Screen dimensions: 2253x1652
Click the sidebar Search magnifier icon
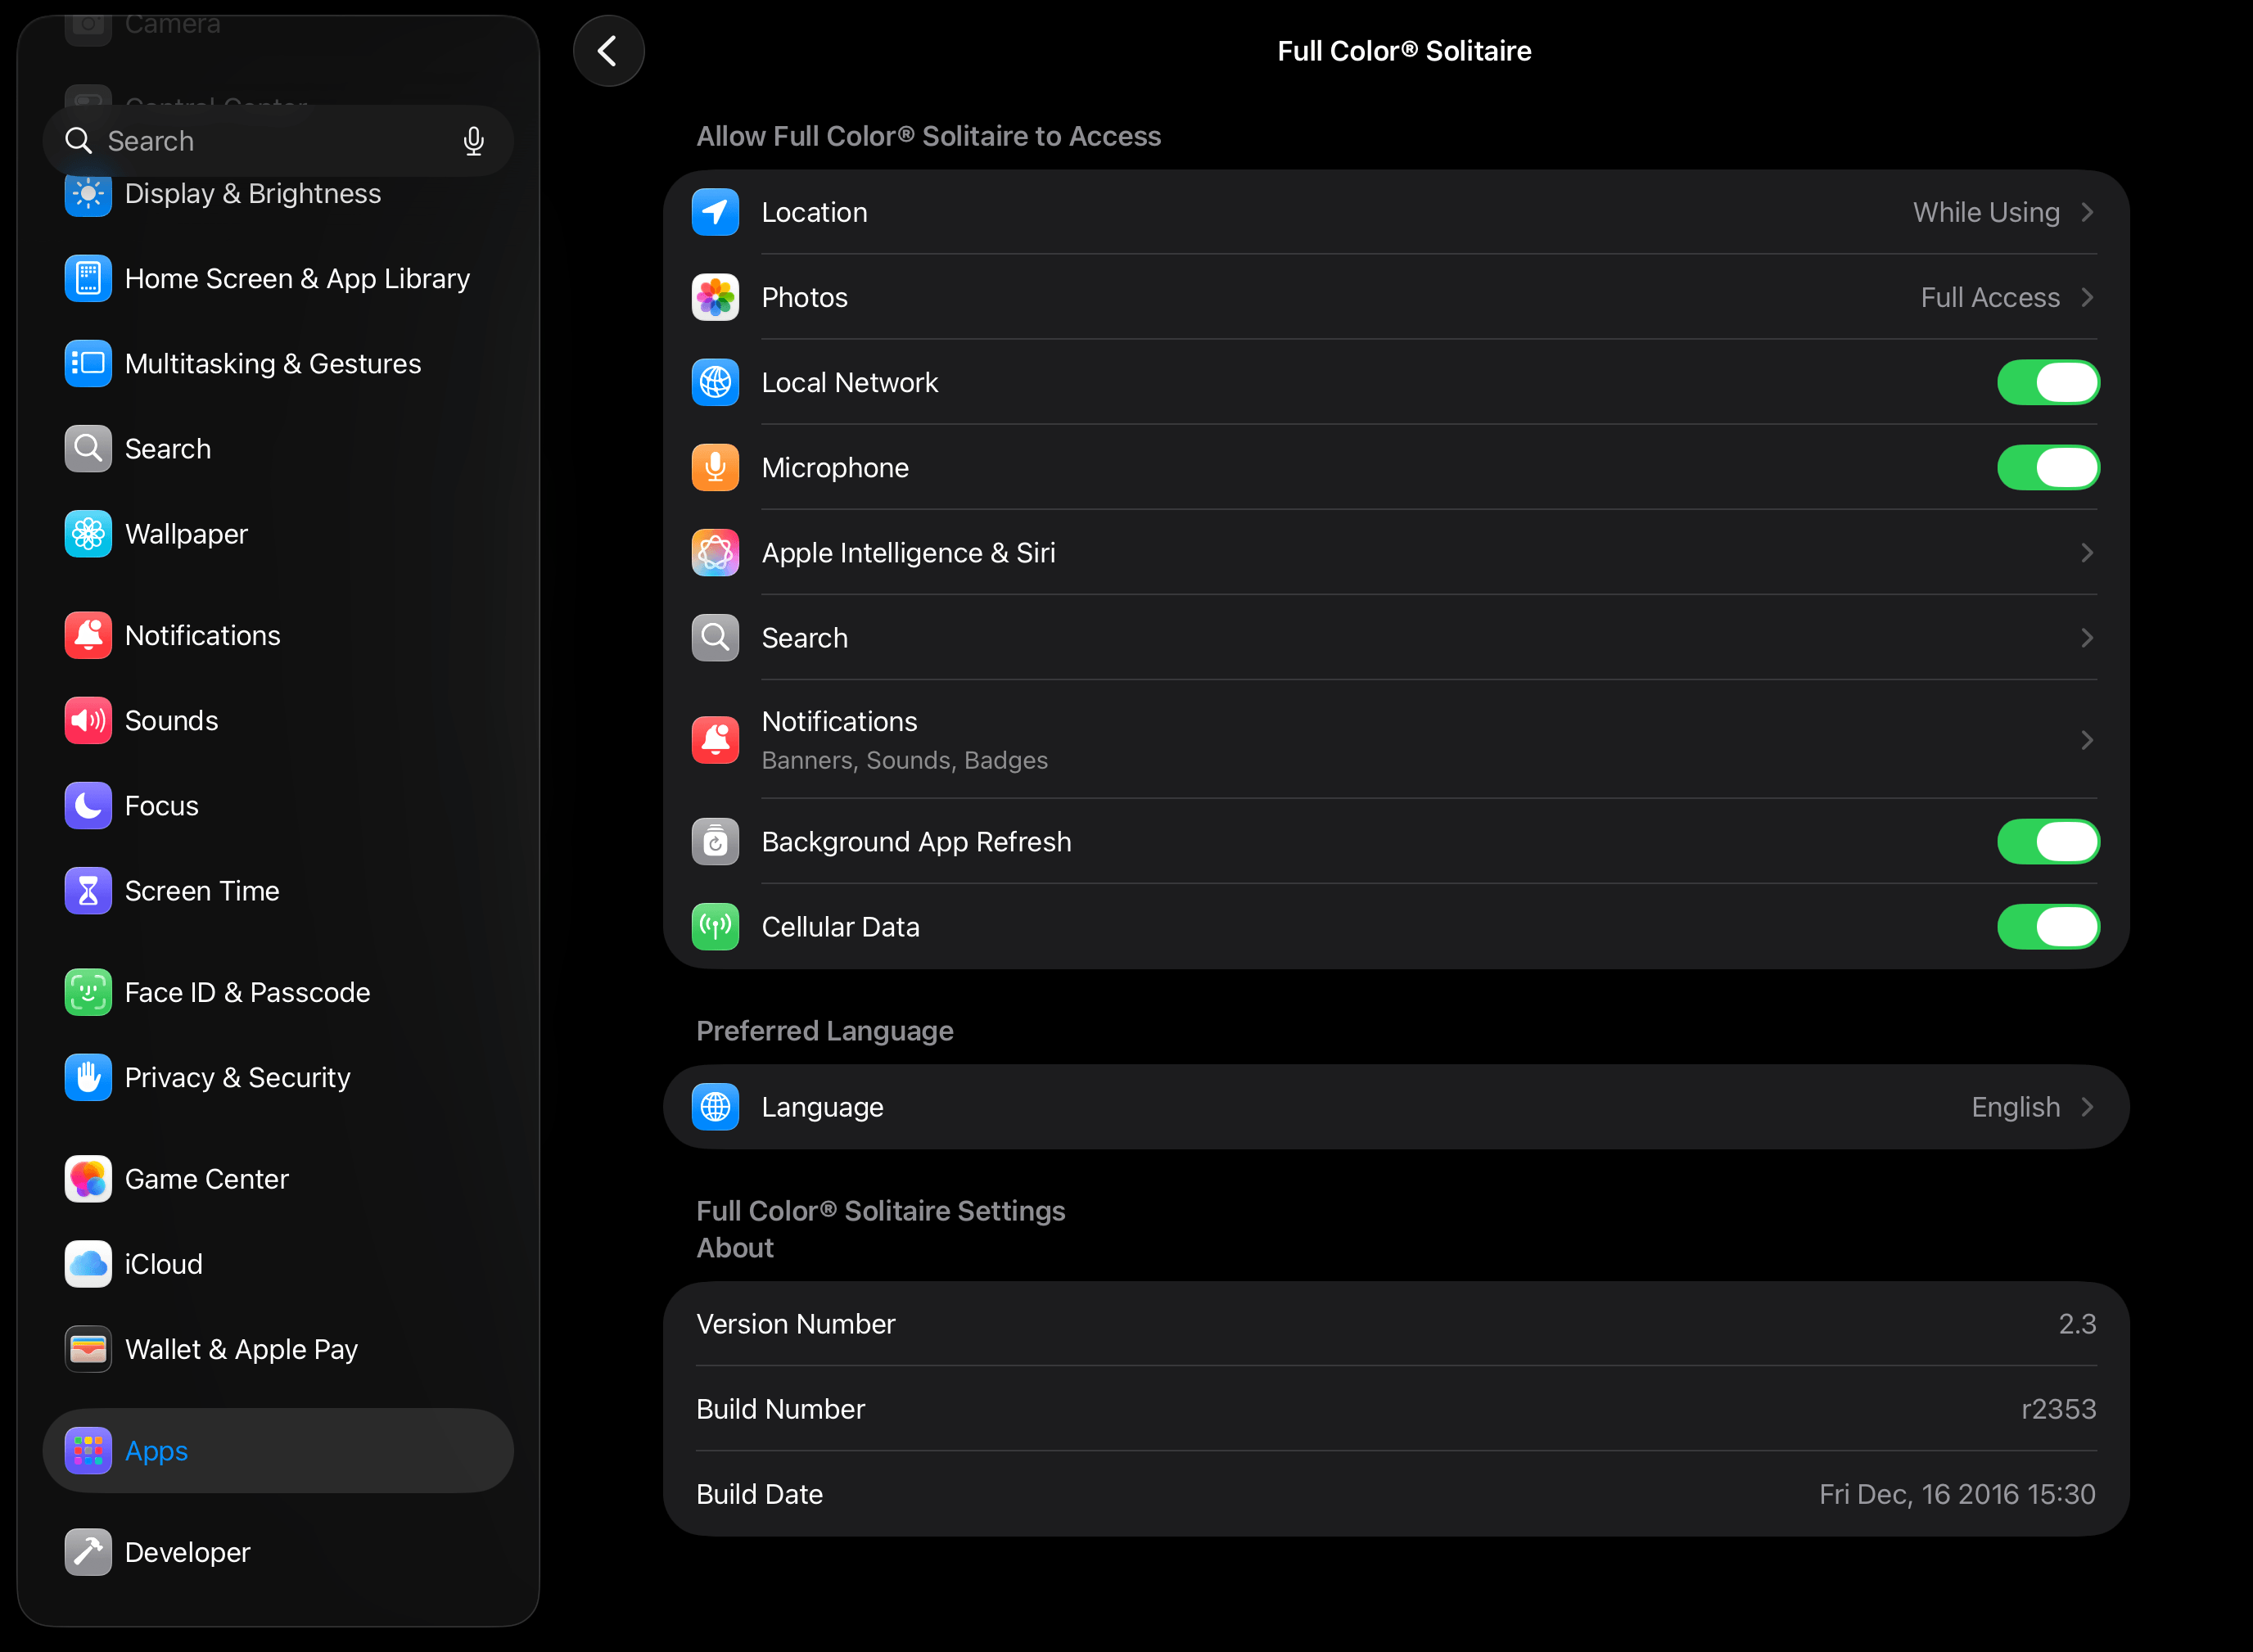(88, 449)
